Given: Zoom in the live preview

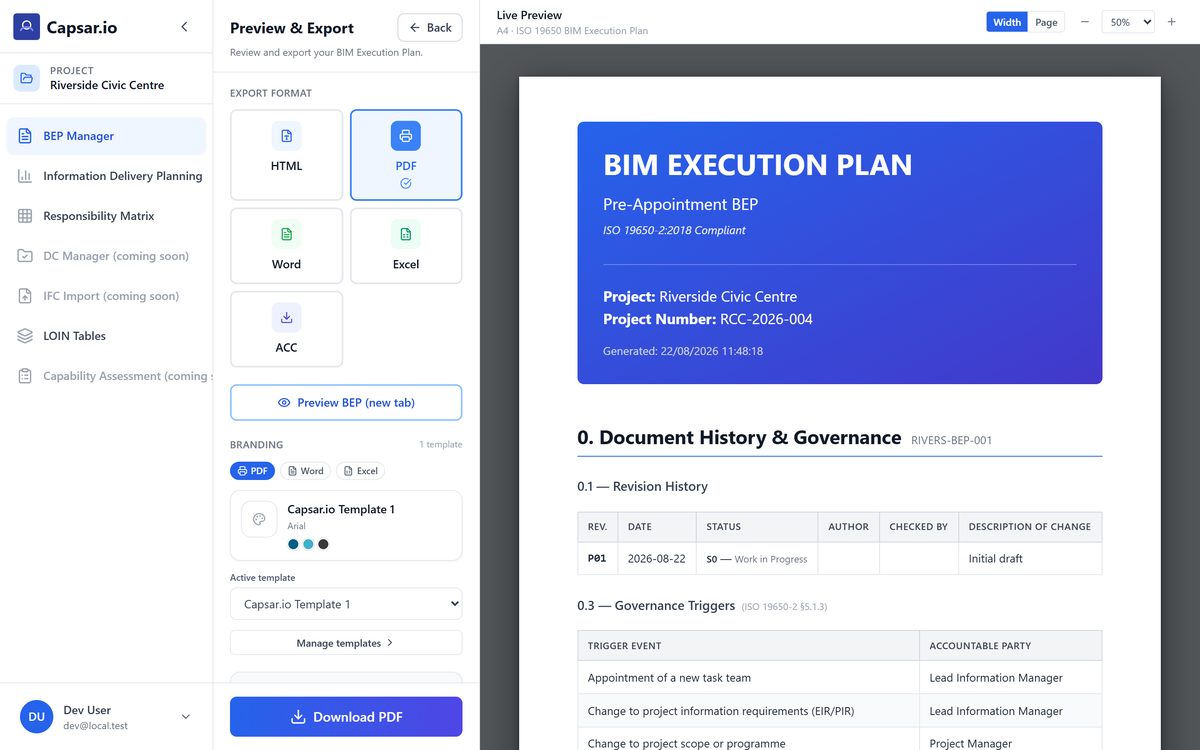Looking at the screenshot, I should (x=1172, y=22).
